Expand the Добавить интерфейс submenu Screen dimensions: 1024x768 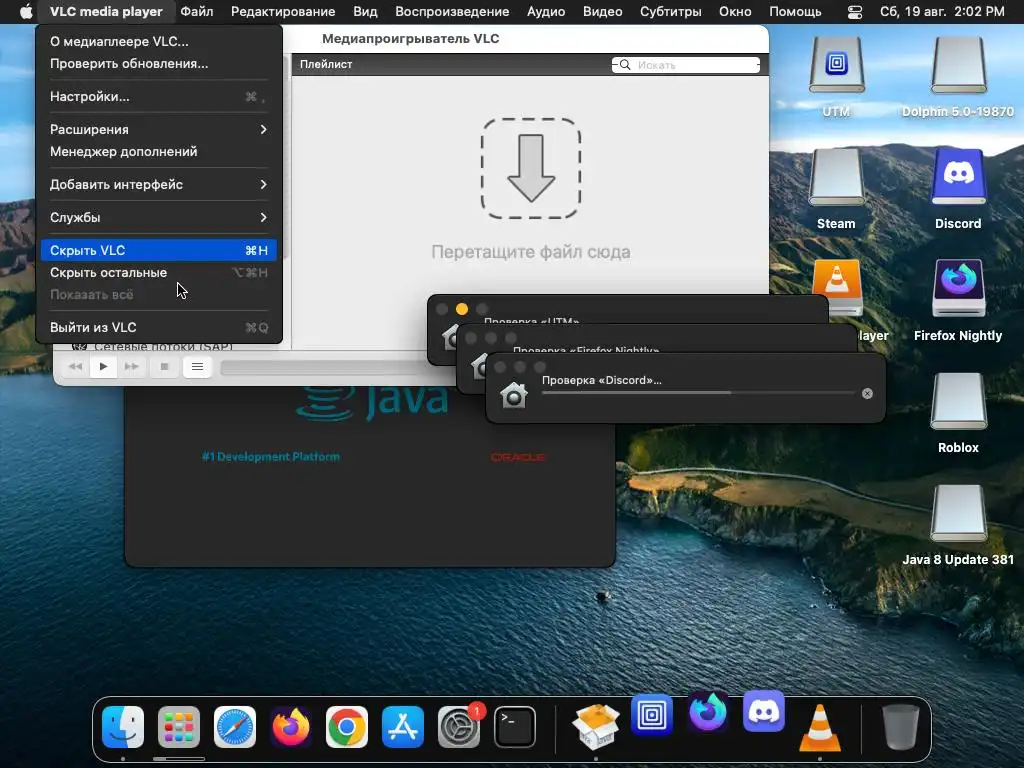pos(159,184)
